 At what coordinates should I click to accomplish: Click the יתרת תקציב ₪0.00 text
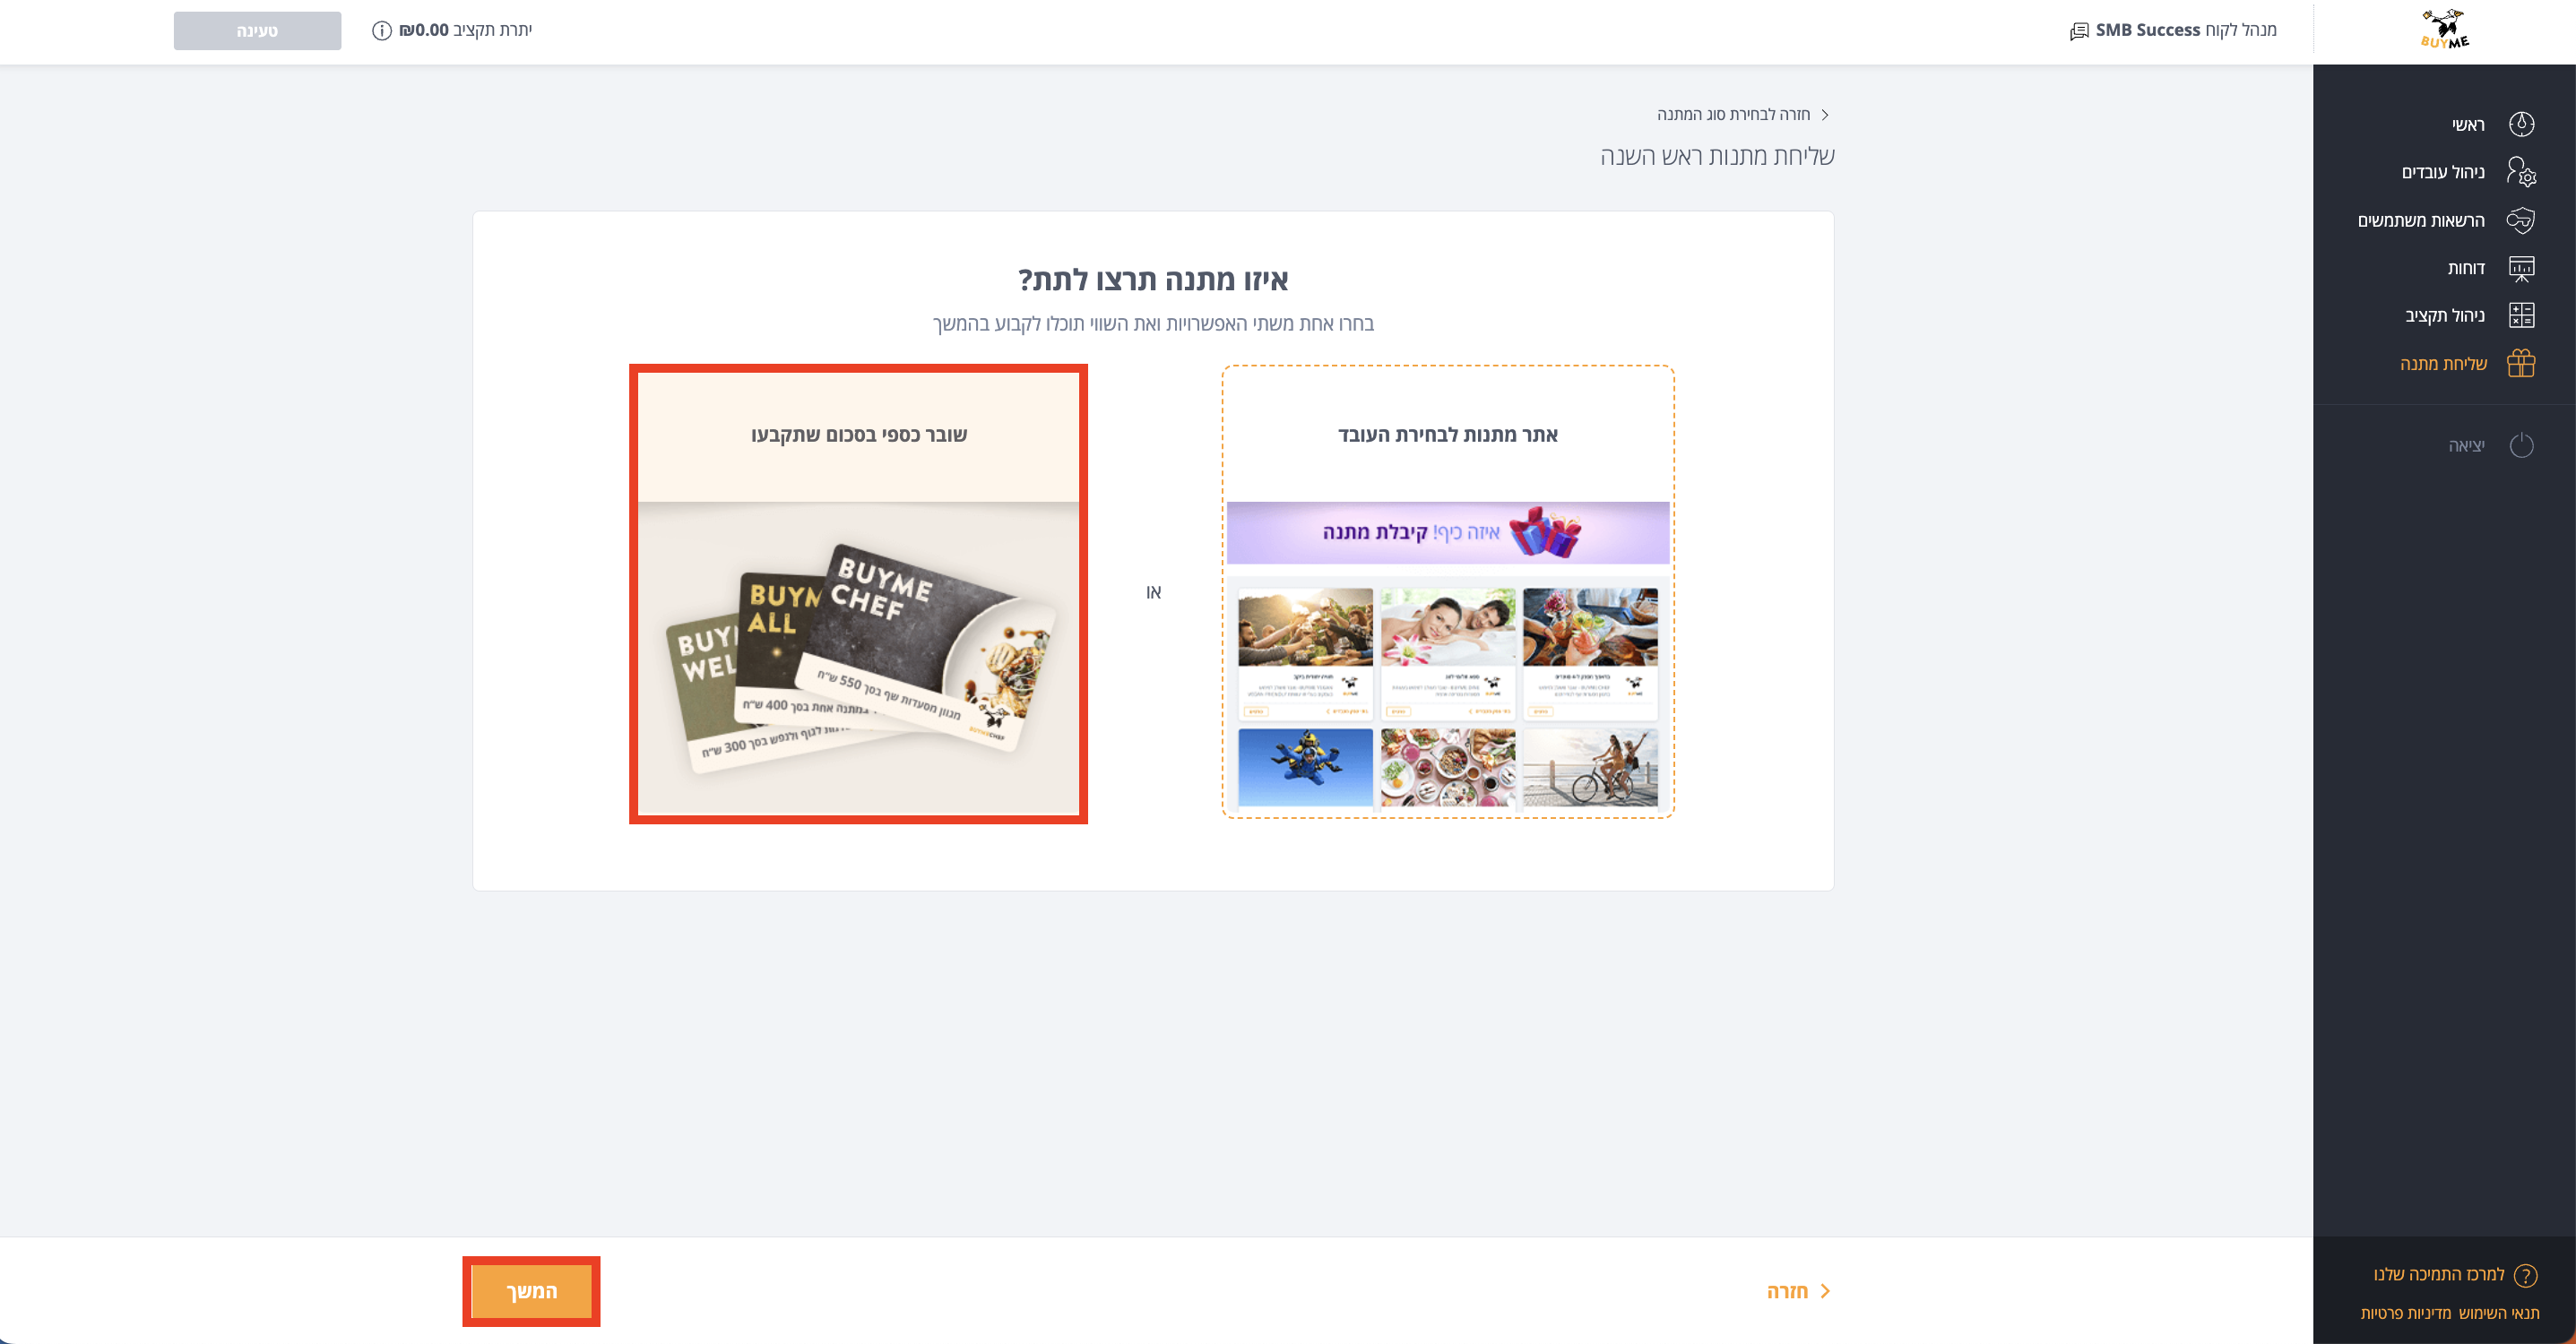[x=465, y=30]
